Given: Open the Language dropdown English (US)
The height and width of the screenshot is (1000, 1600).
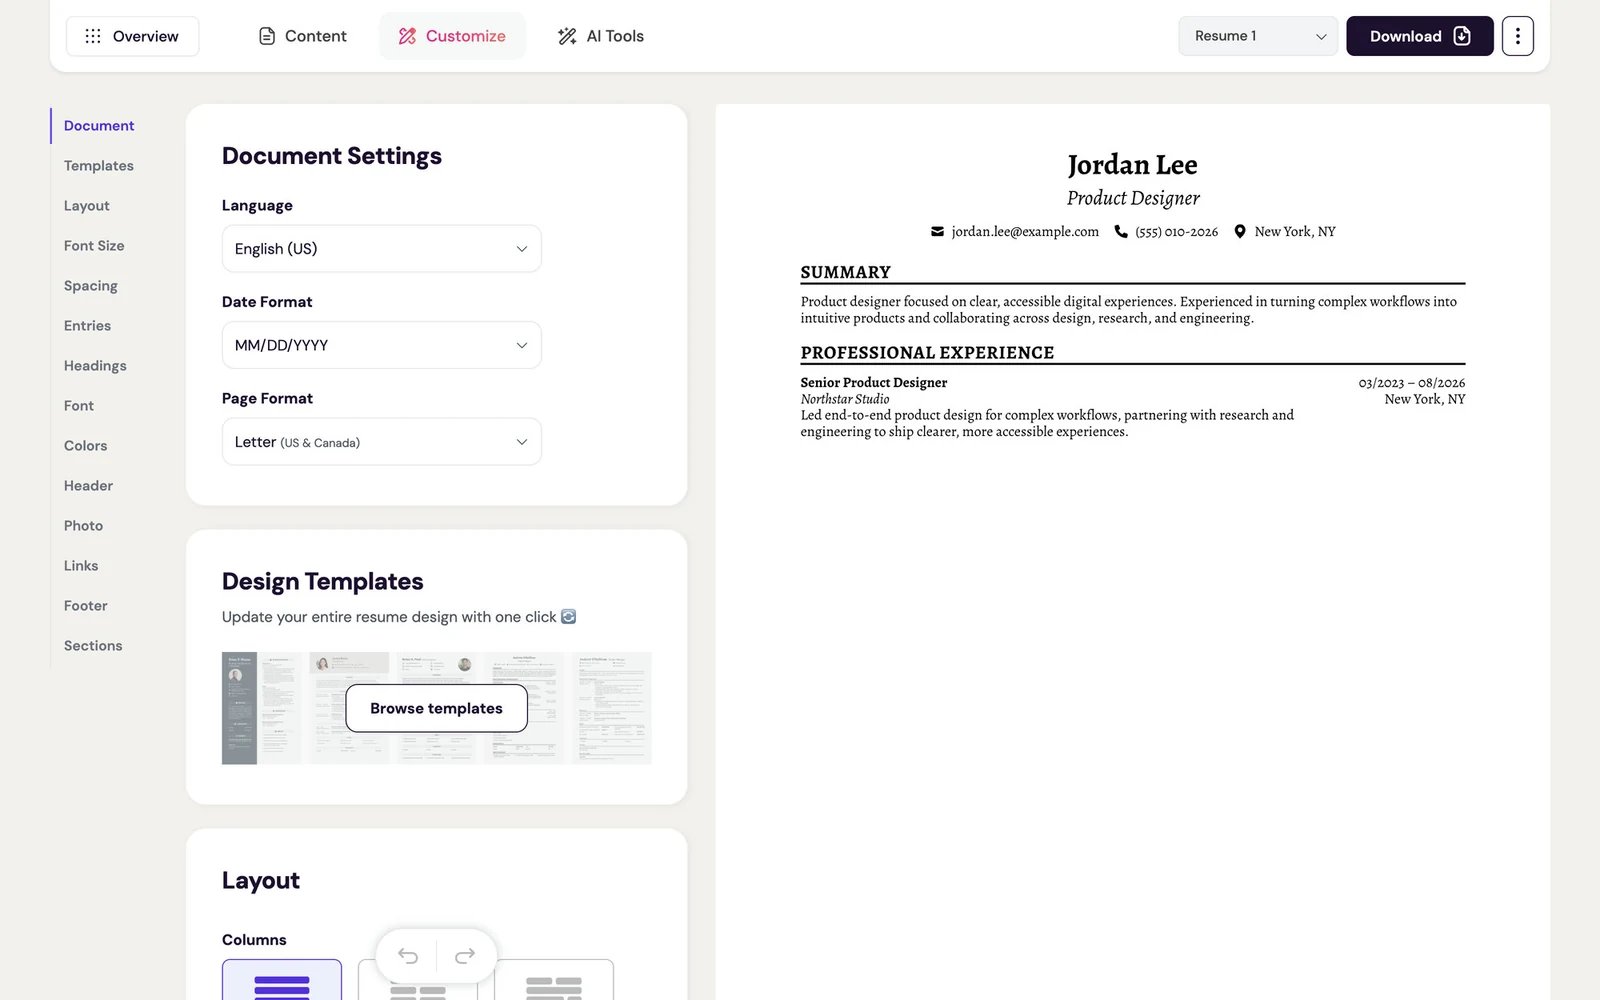Looking at the screenshot, I should coord(381,249).
